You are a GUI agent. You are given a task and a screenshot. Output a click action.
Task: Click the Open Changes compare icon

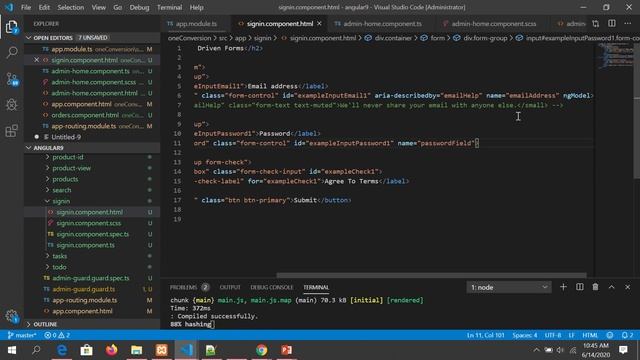596,24
